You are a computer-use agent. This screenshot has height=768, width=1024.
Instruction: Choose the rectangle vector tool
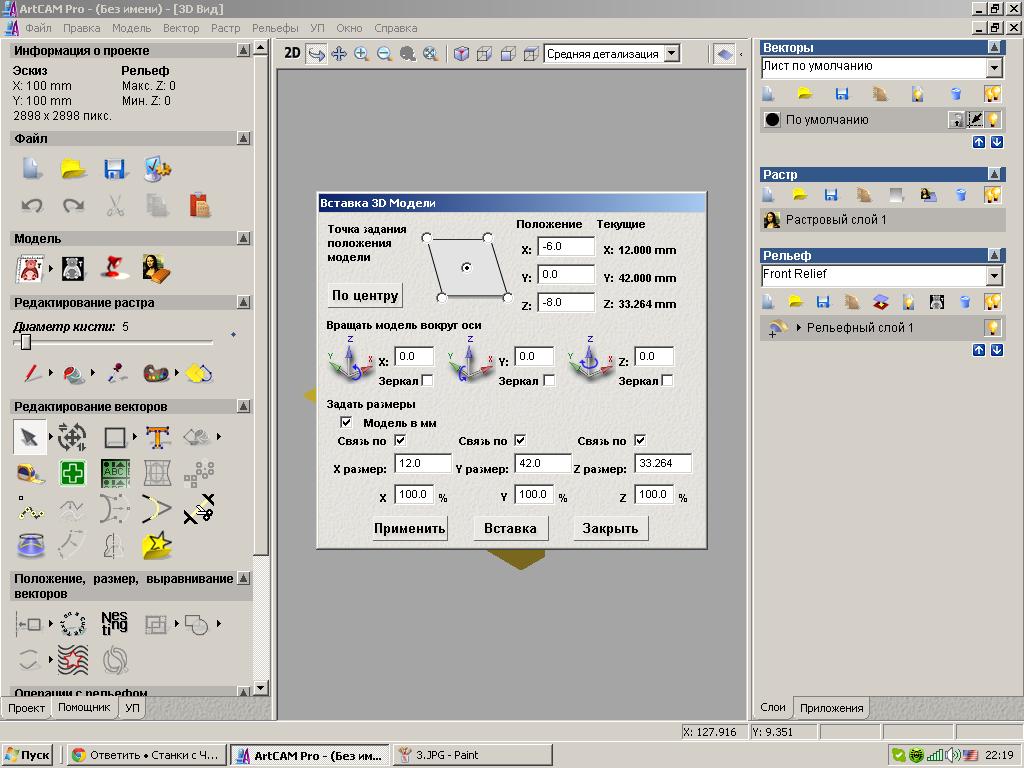coord(115,437)
